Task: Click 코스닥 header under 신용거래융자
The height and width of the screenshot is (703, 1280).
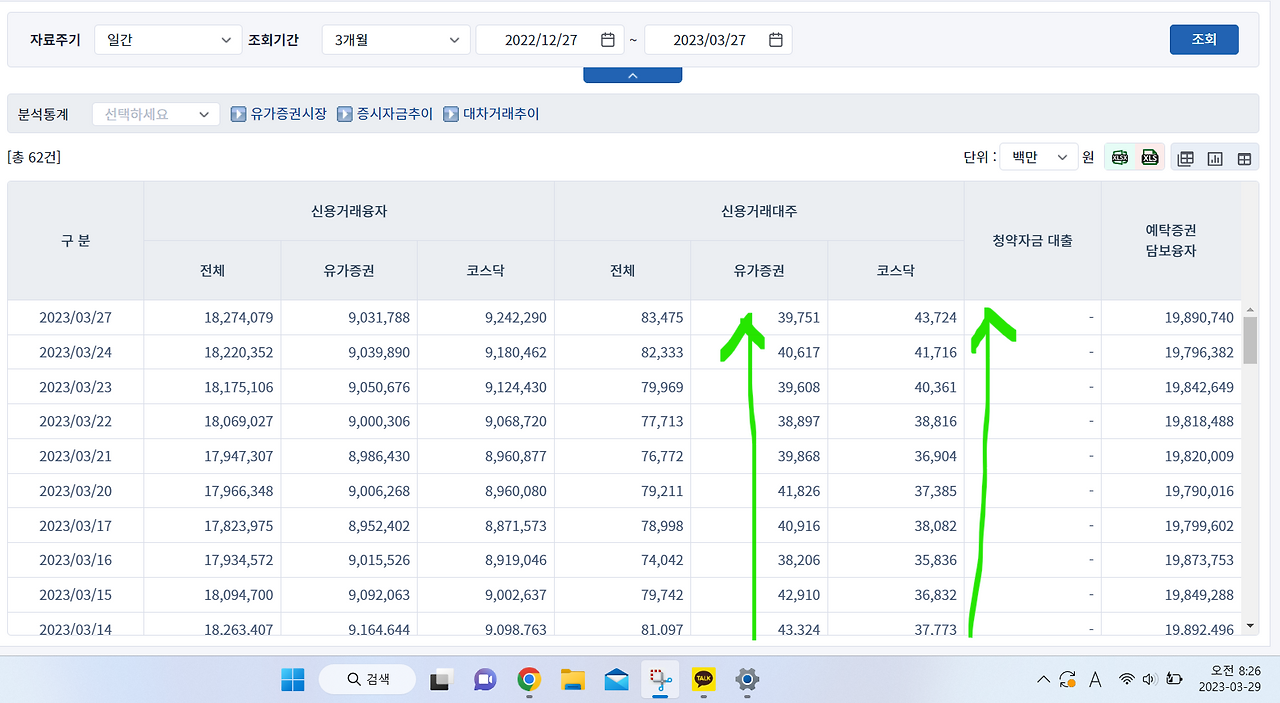Action: pos(486,271)
